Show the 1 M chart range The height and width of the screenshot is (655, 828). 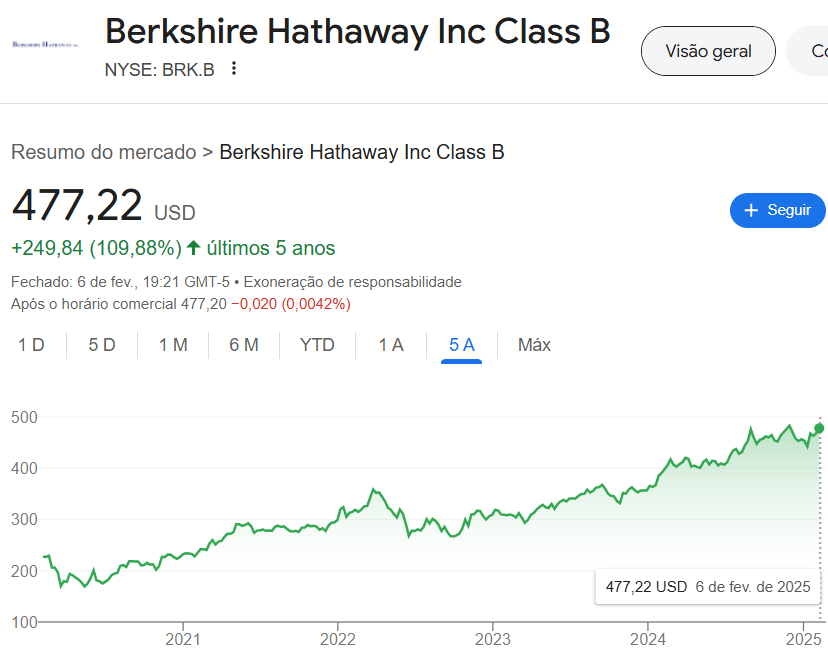pos(173,345)
